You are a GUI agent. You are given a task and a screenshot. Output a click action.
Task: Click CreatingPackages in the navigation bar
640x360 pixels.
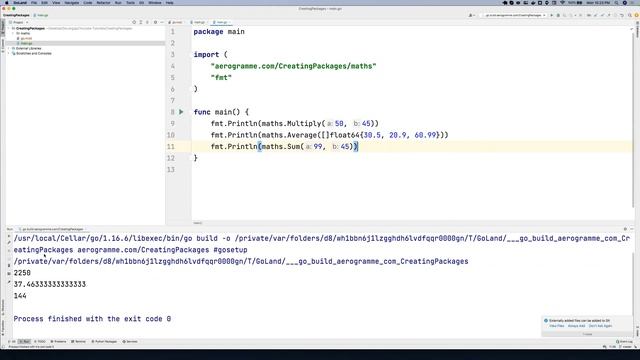pyautogui.click(x=16, y=15)
